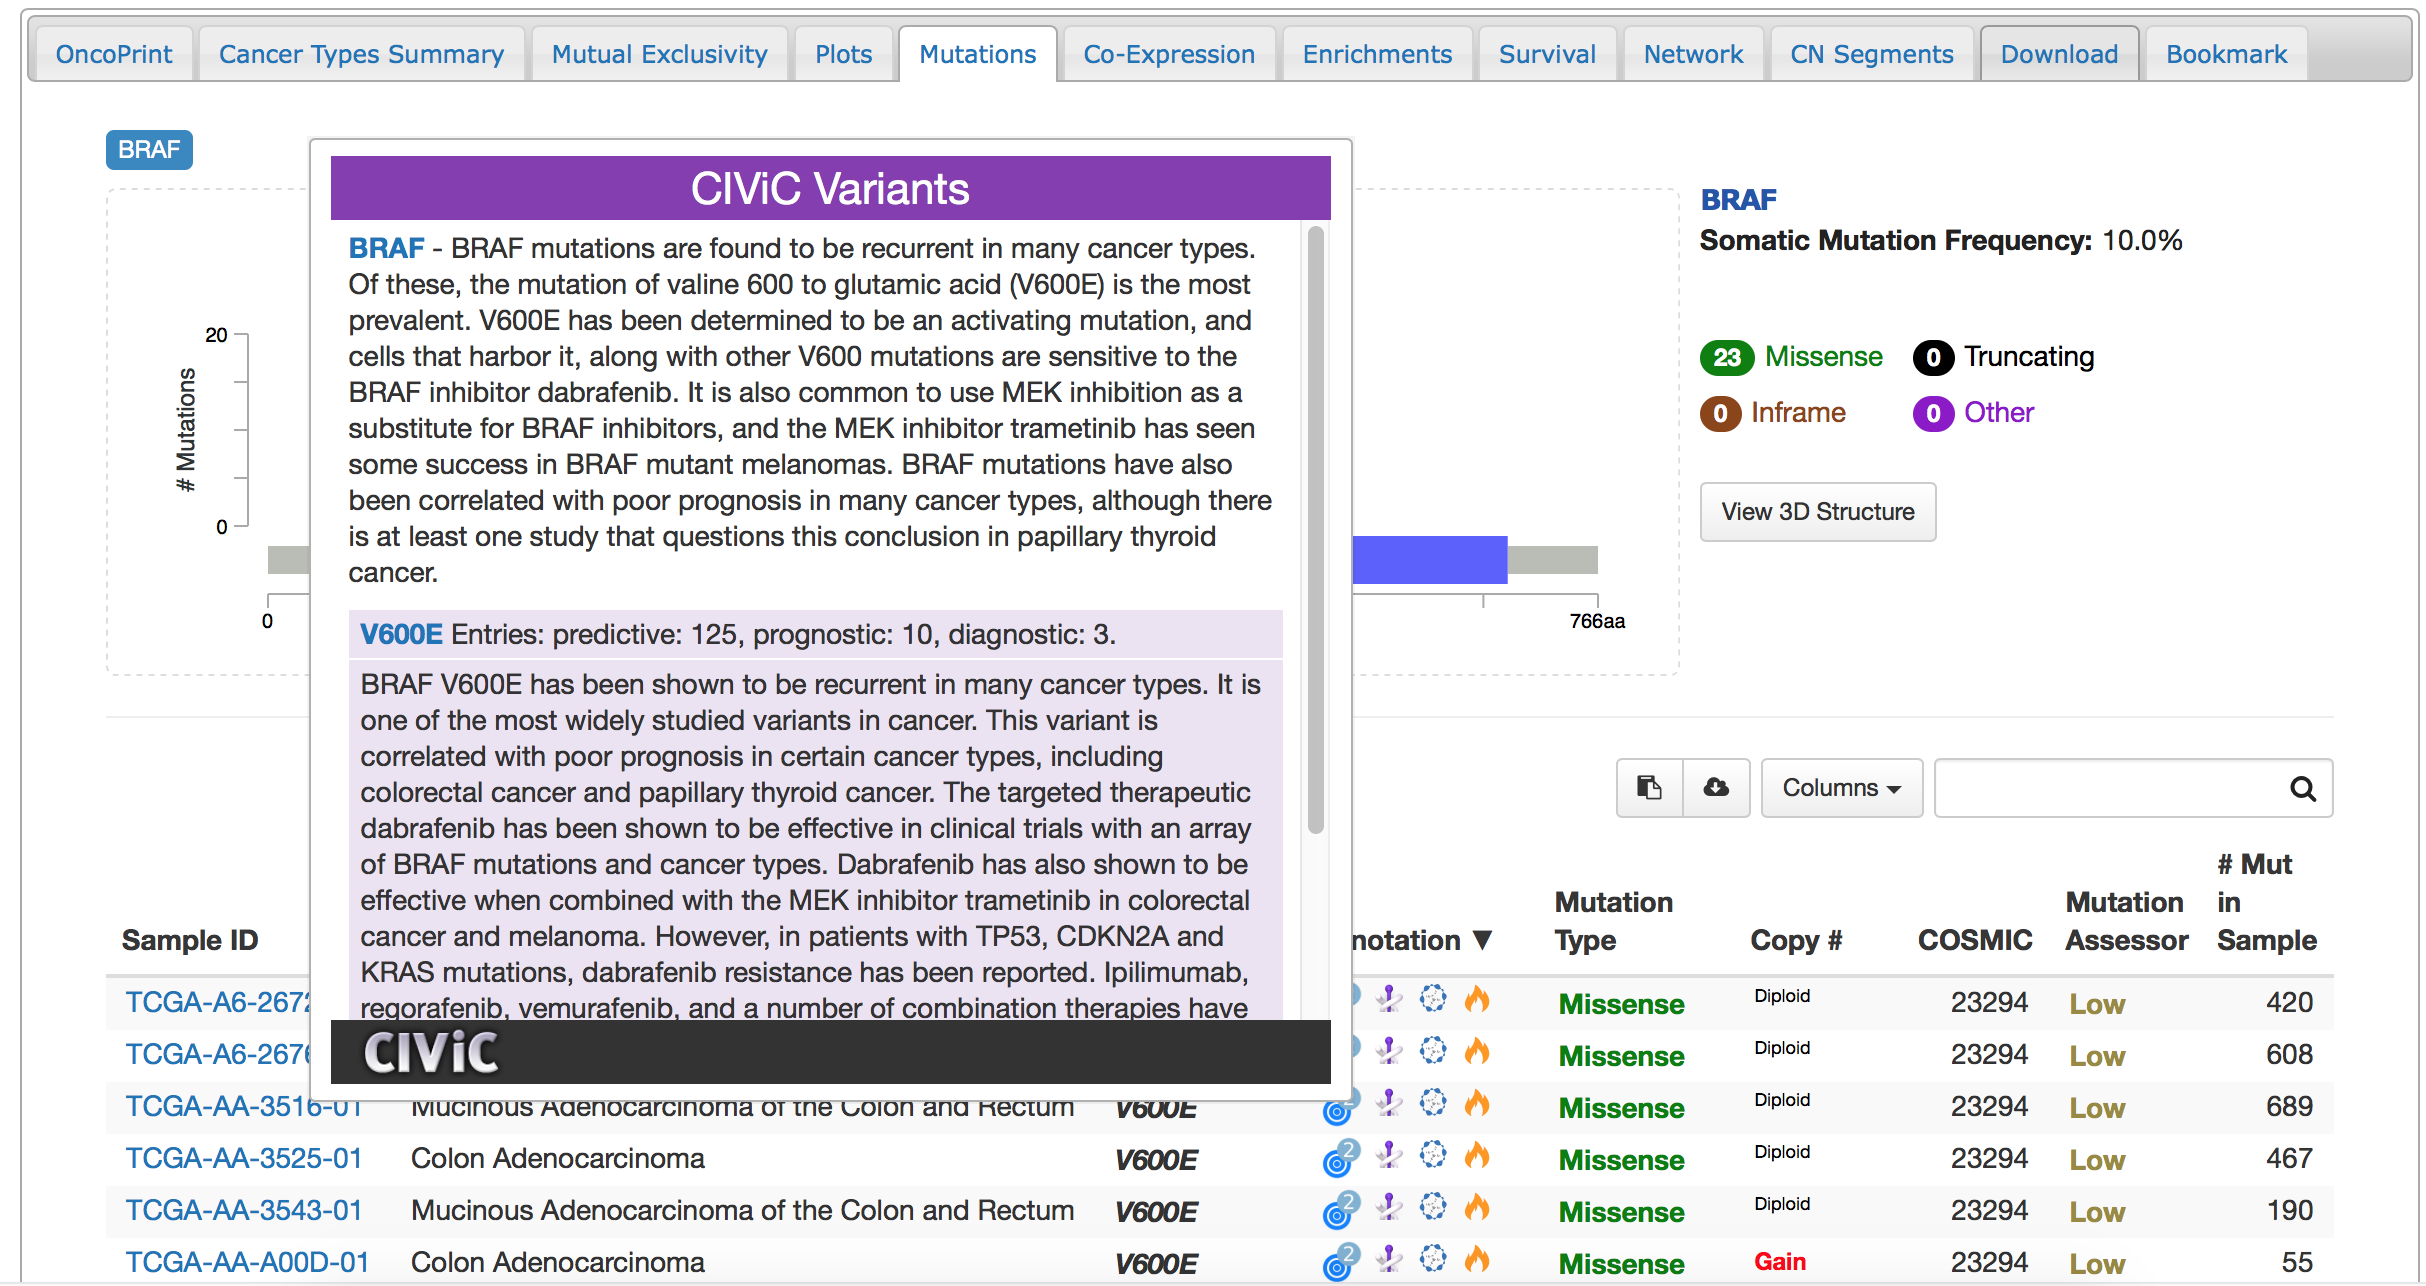
Task: Click the hotspot flame icon for TCGA-AA-3543-01
Action: point(1477,1206)
